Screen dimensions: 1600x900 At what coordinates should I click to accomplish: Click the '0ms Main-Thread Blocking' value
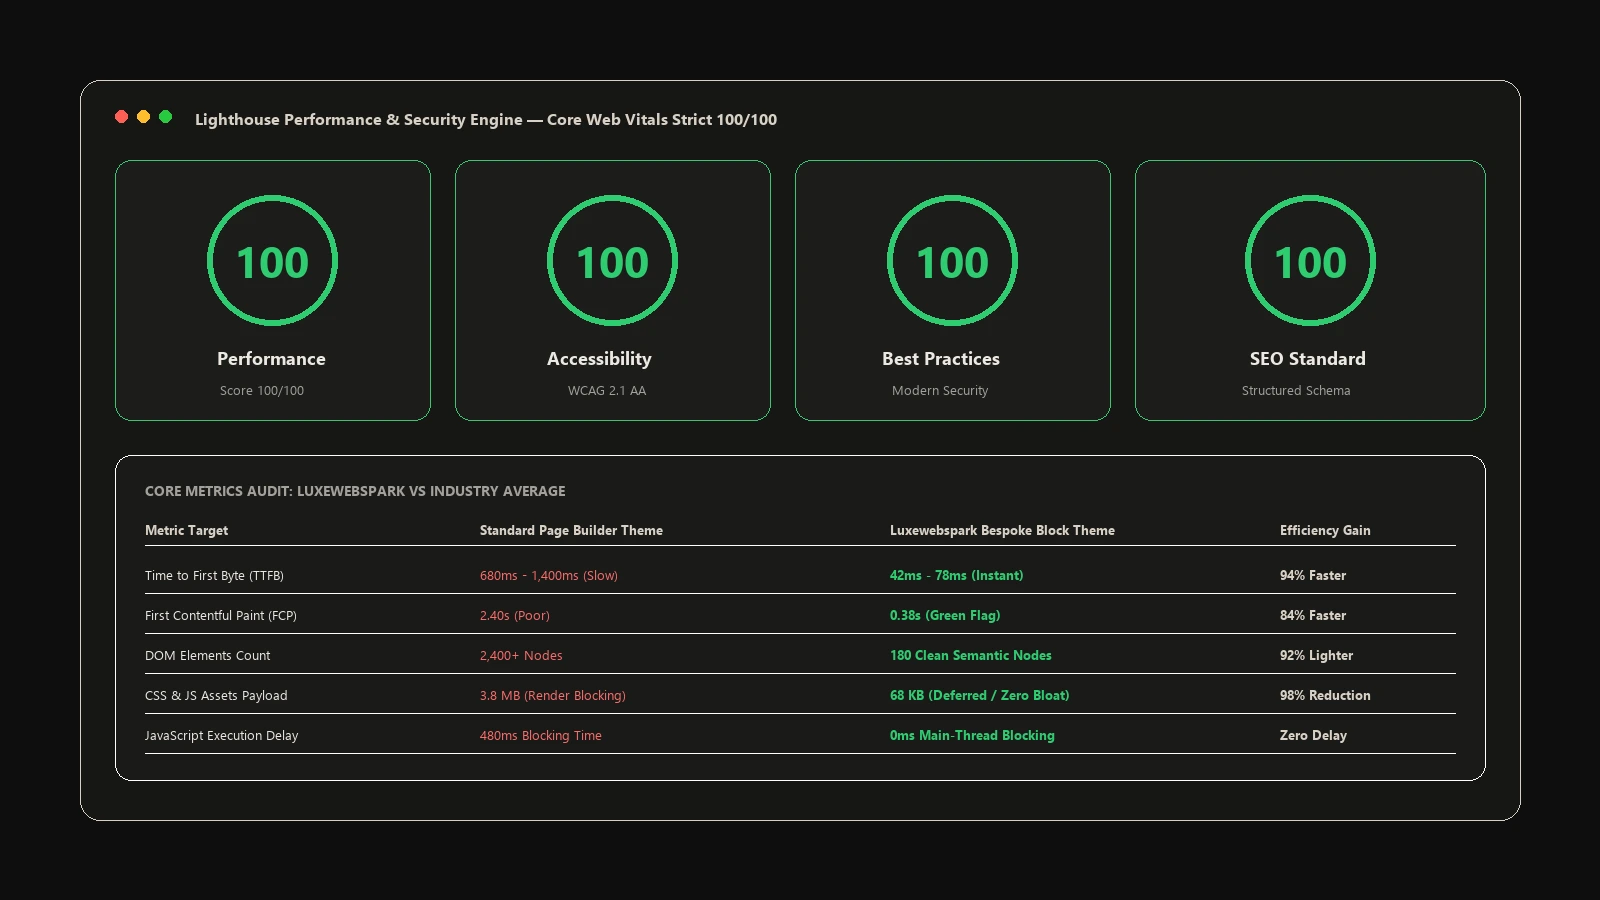(x=972, y=736)
